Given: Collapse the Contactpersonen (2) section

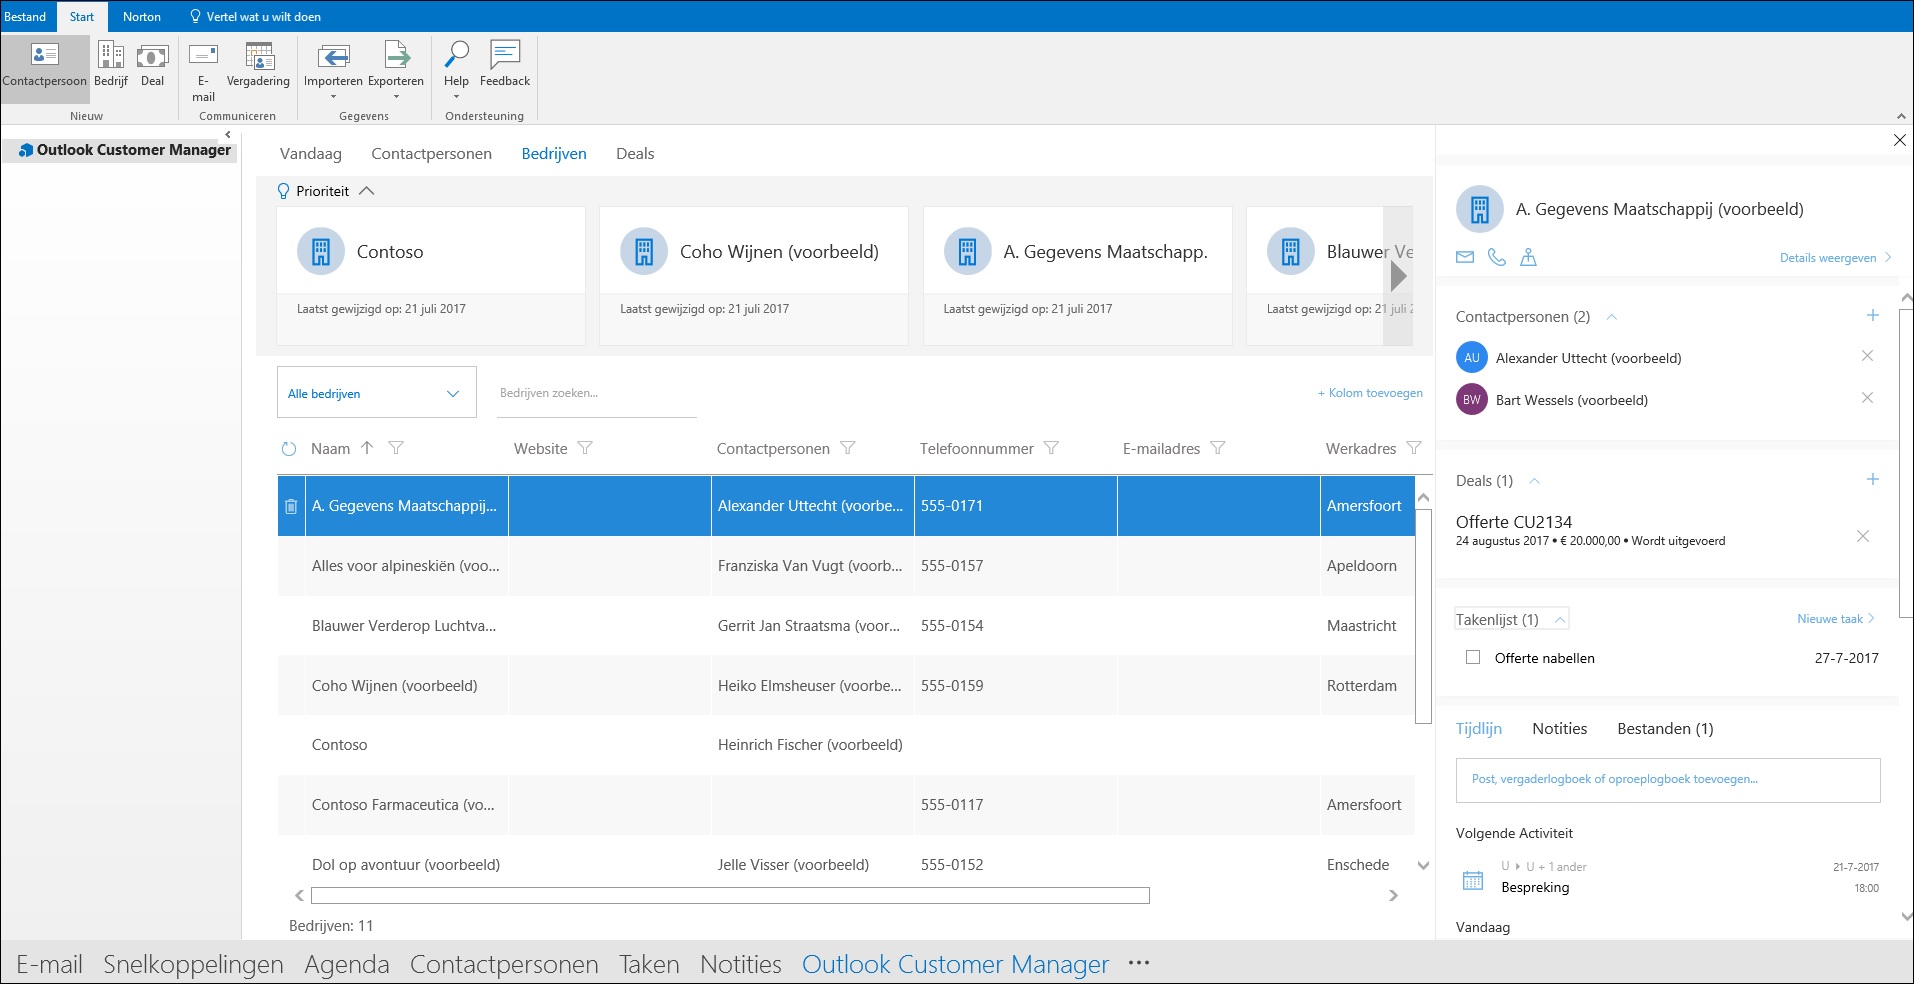Looking at the screenshot, I should pos(1611,317).
